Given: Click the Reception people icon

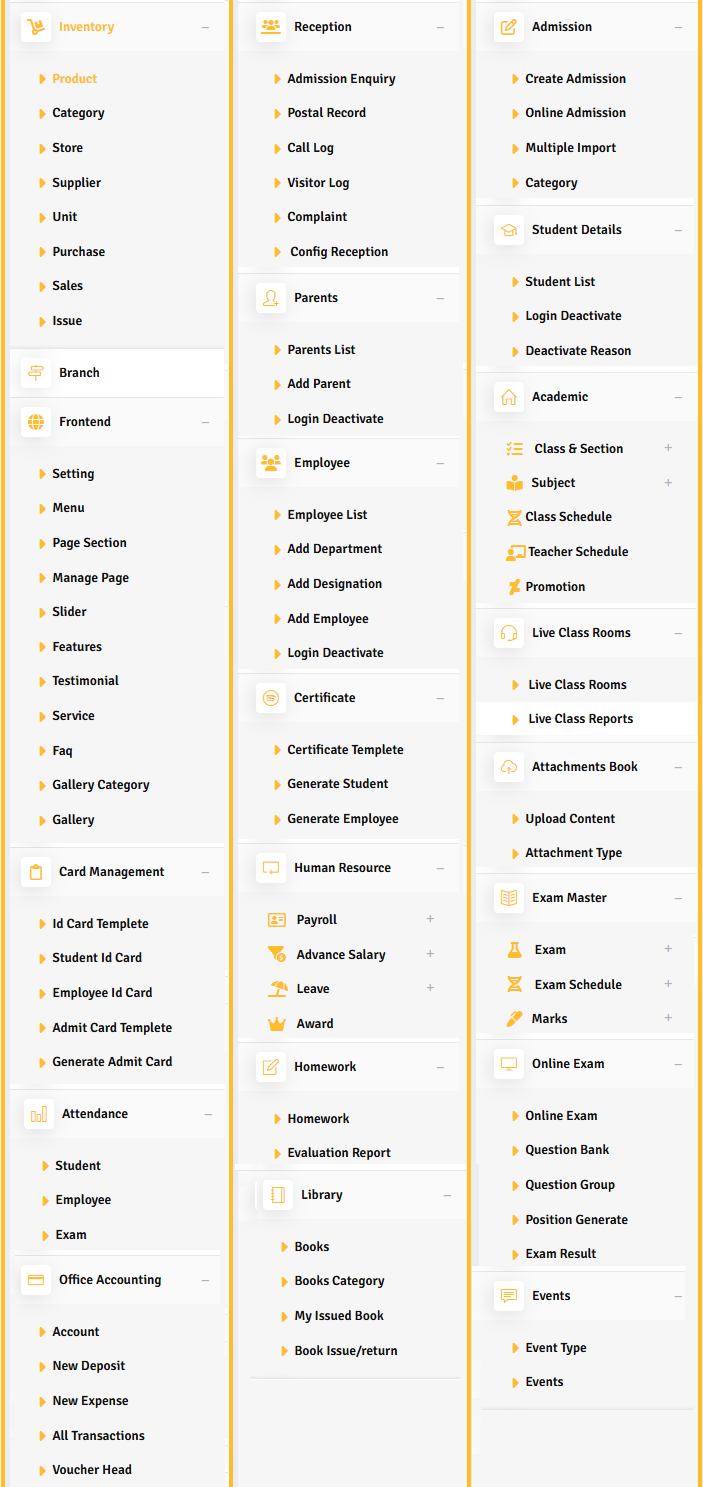Looking at the screenshot, I should [270, 27].
